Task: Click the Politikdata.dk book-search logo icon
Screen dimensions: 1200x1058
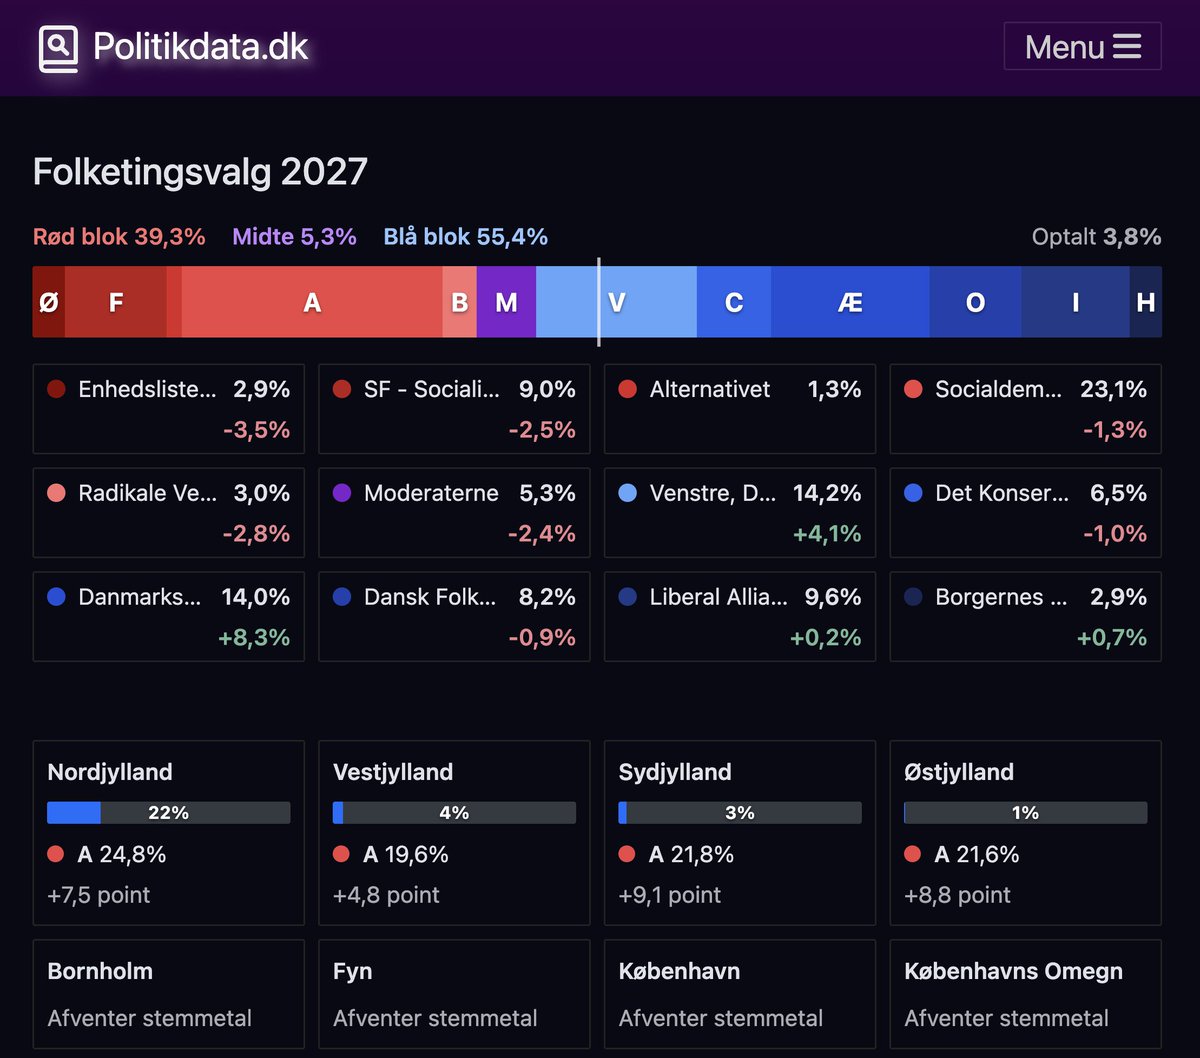Action: pyautogui.click(x=58, y=48)
